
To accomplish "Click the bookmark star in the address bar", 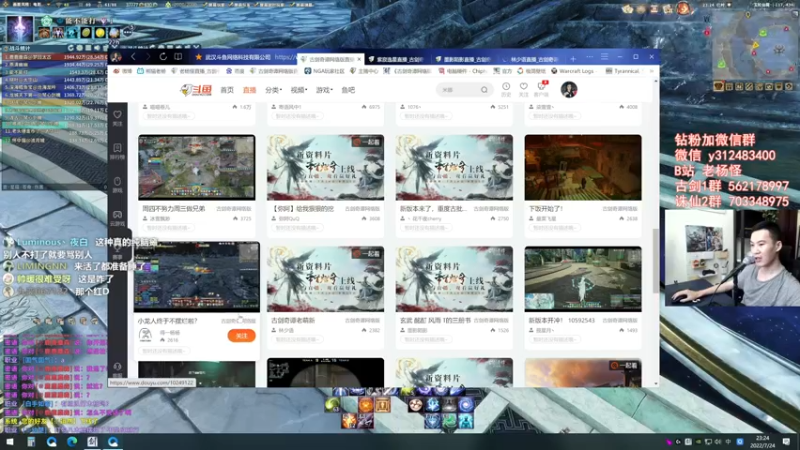I will tap(198, 57).
